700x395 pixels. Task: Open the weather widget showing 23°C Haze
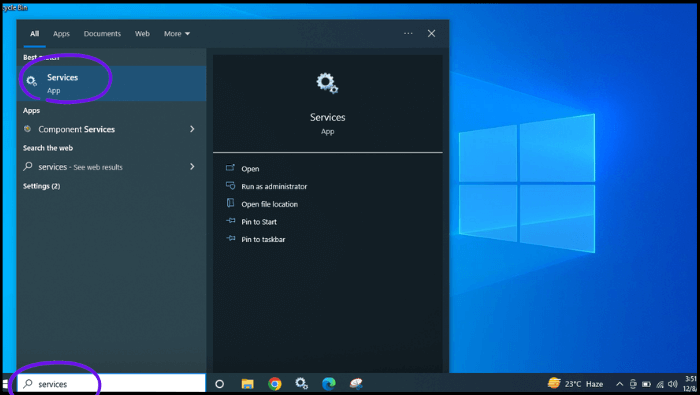pyautogui.click(x=575, y=384)
